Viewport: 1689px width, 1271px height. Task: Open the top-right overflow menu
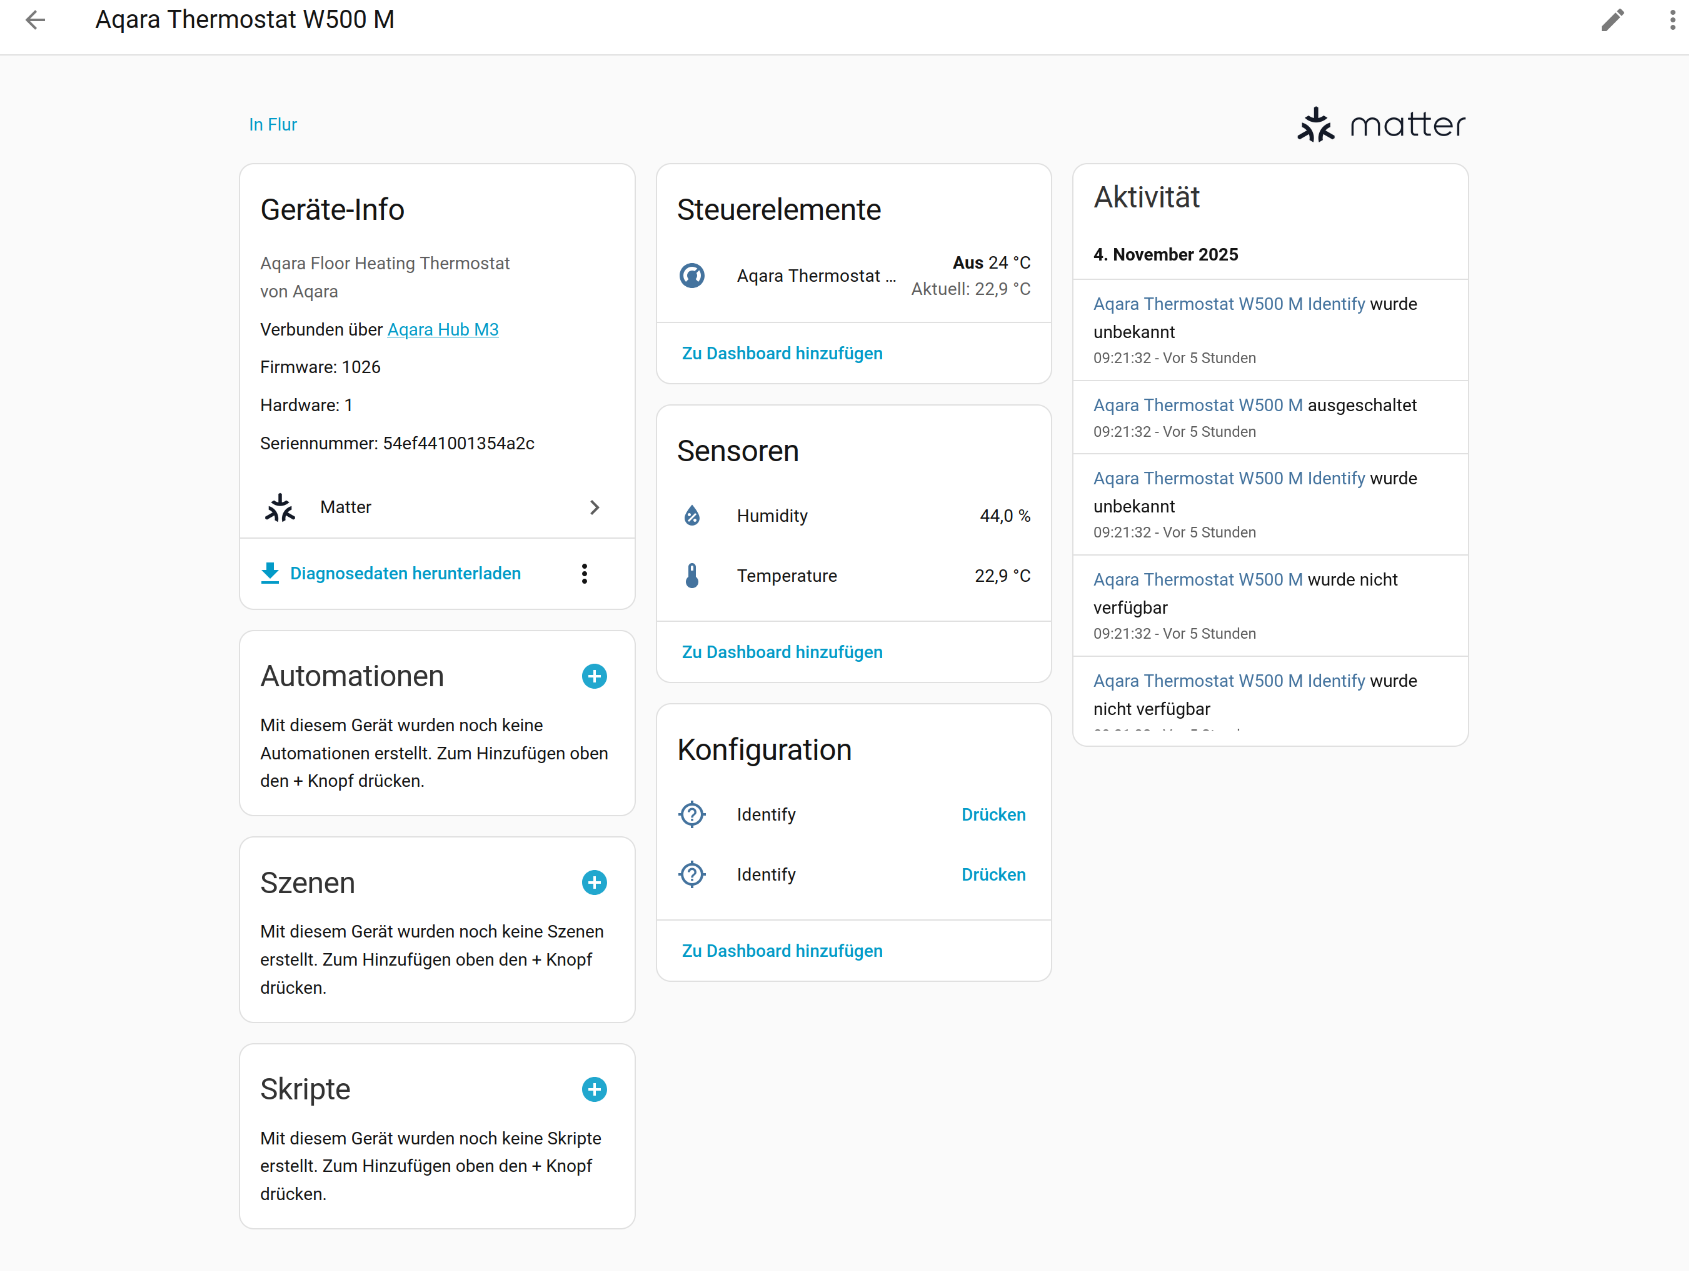(x=1672, y=20)
